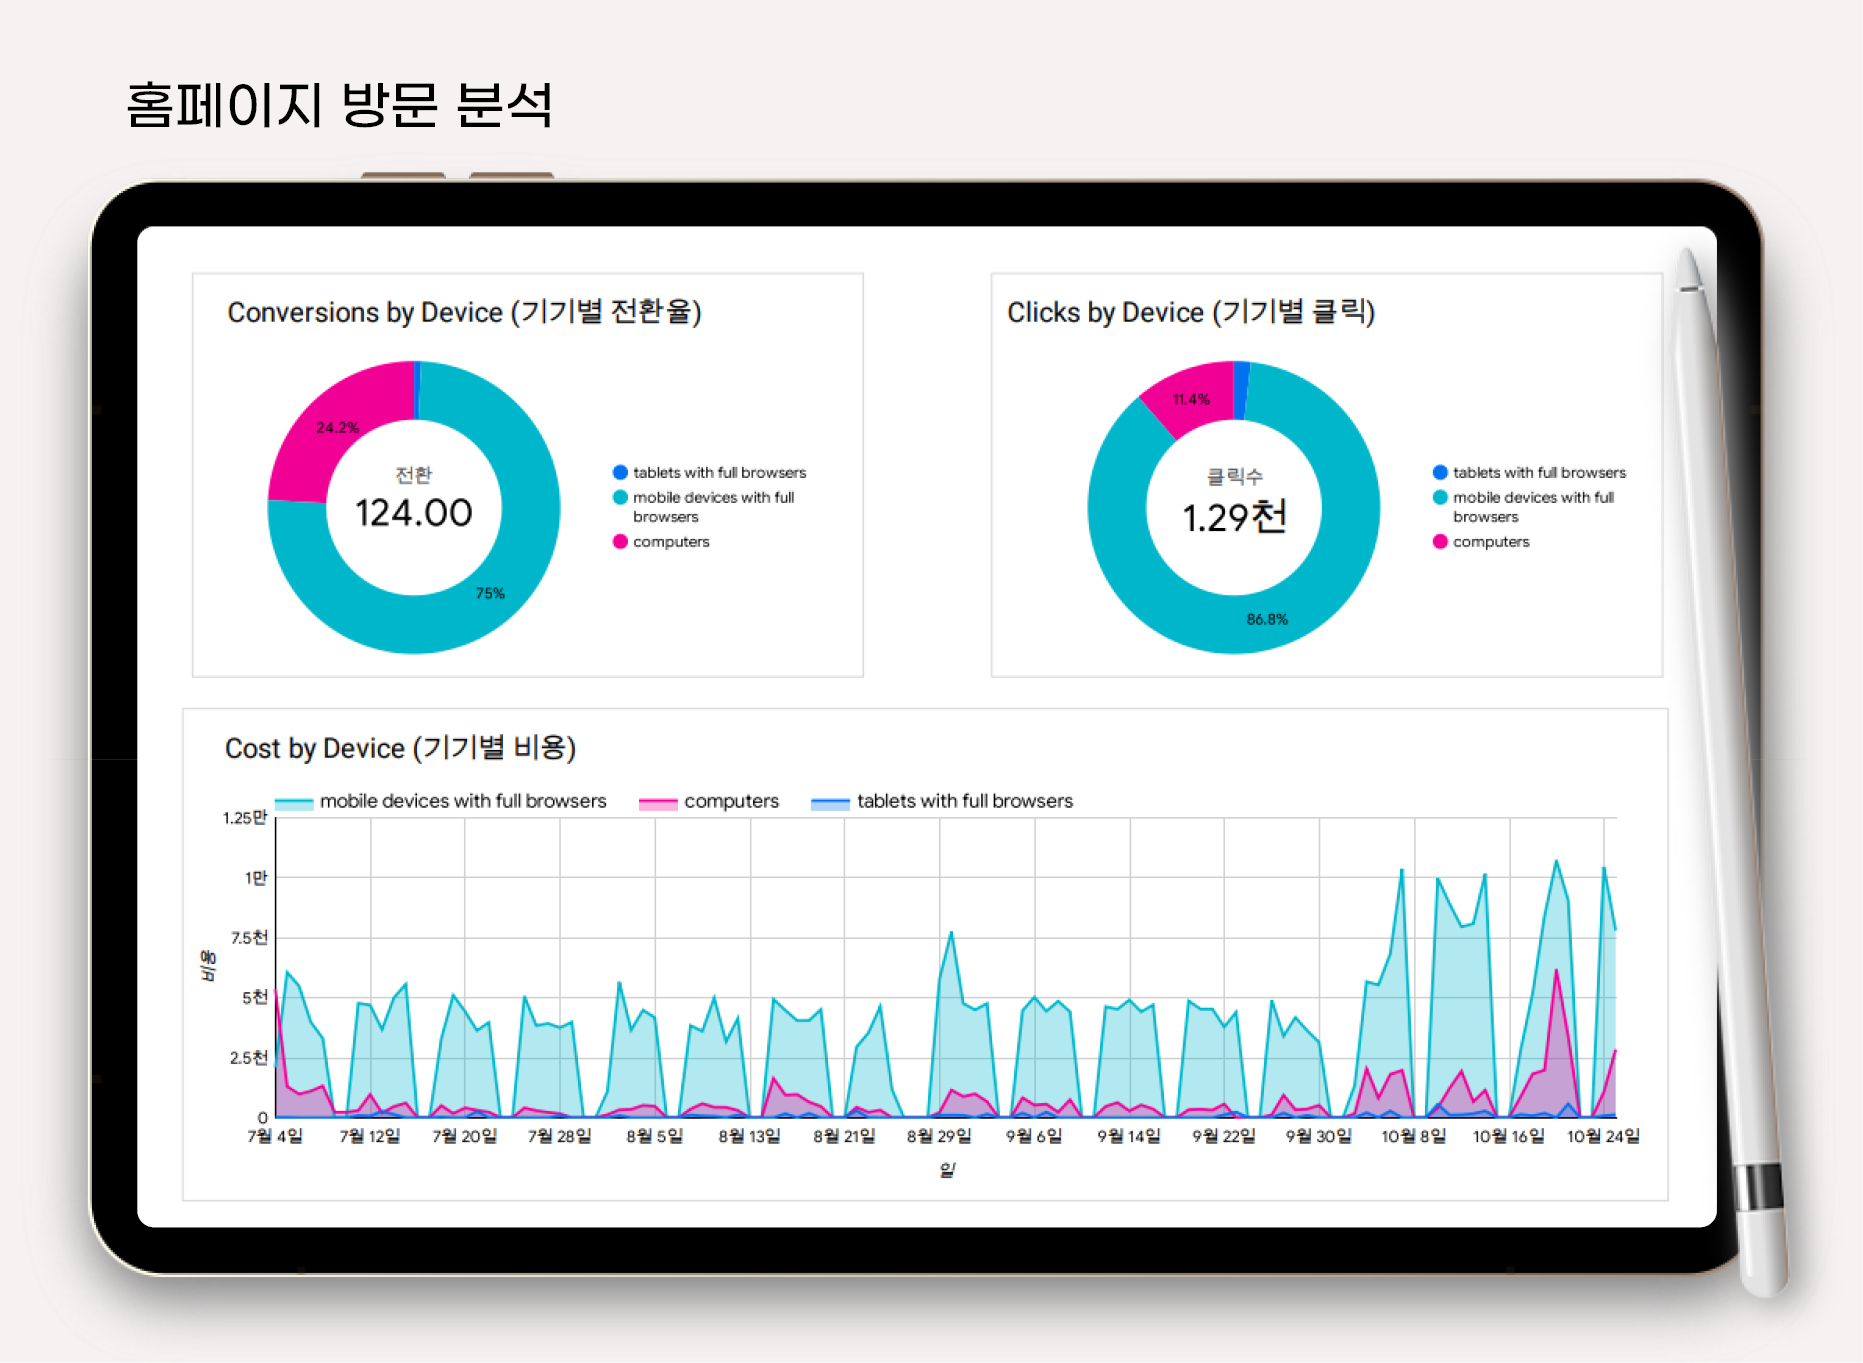
Task: Click the 일 x-axis title below the Cost chart
Action: coord(947,1170)
